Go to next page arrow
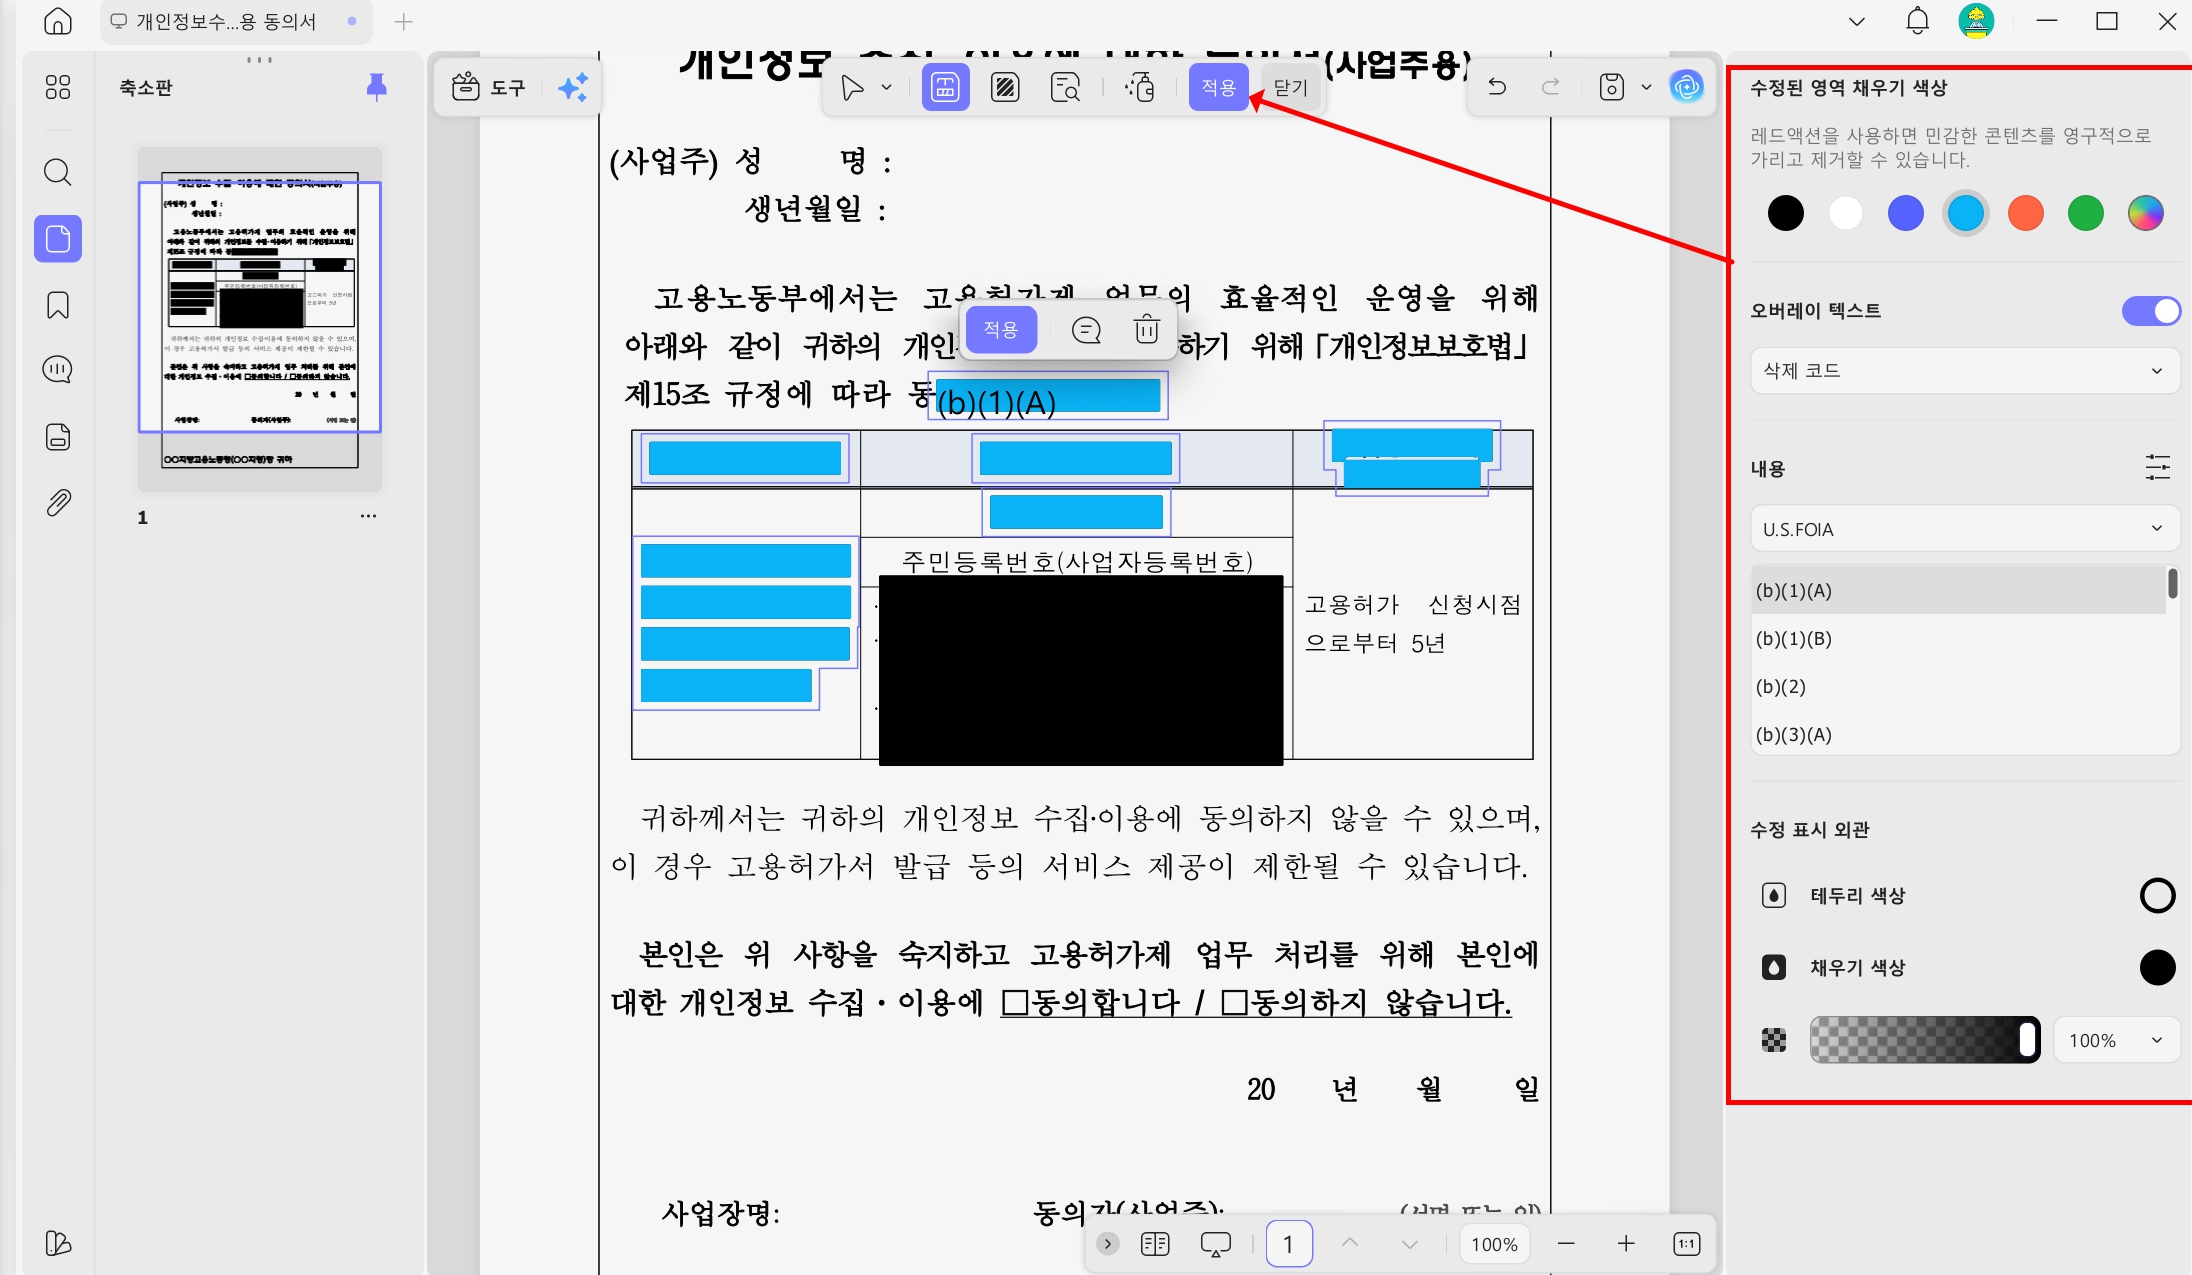Screen dimensions: 2192x1275 coord(1410,1244)
